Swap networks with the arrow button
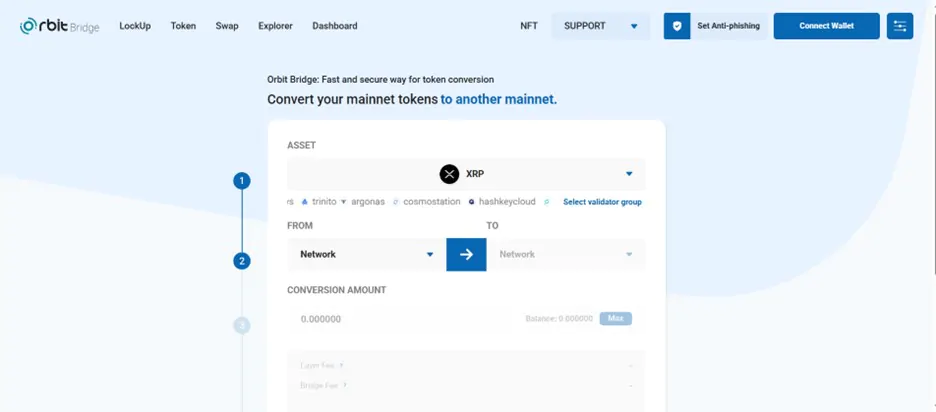 pyautogui.click(x=466, y=254)
